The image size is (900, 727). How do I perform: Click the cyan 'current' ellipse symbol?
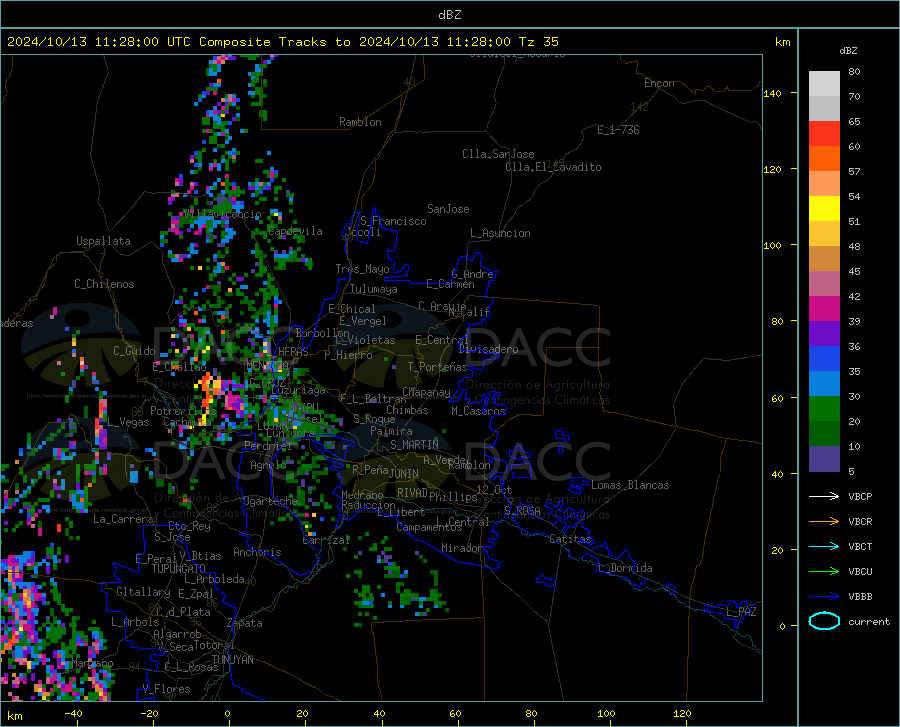point(824,621)
